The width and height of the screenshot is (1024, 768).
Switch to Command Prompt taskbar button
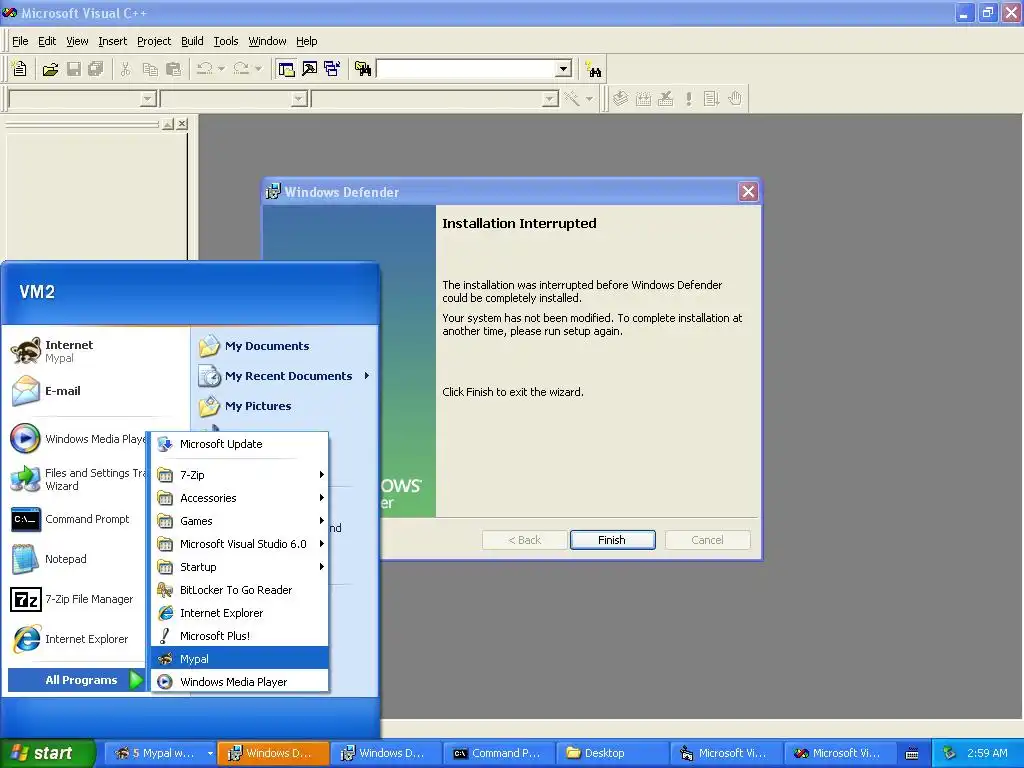pos(499,753)
